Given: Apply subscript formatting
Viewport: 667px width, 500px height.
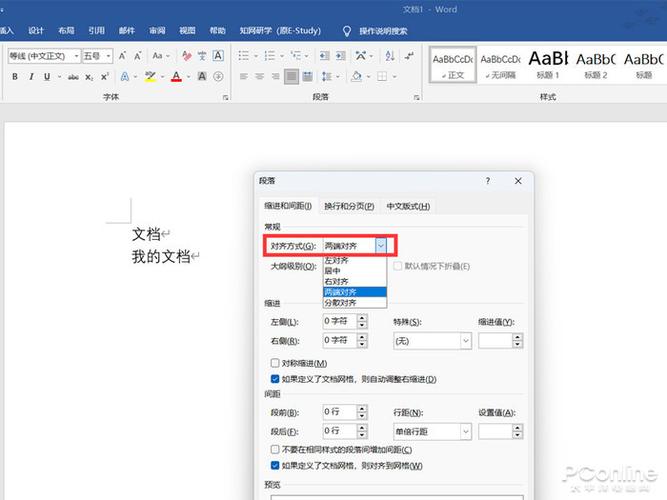Looking at the screenshot, I should pyautogui.click(x=88, y=77).
